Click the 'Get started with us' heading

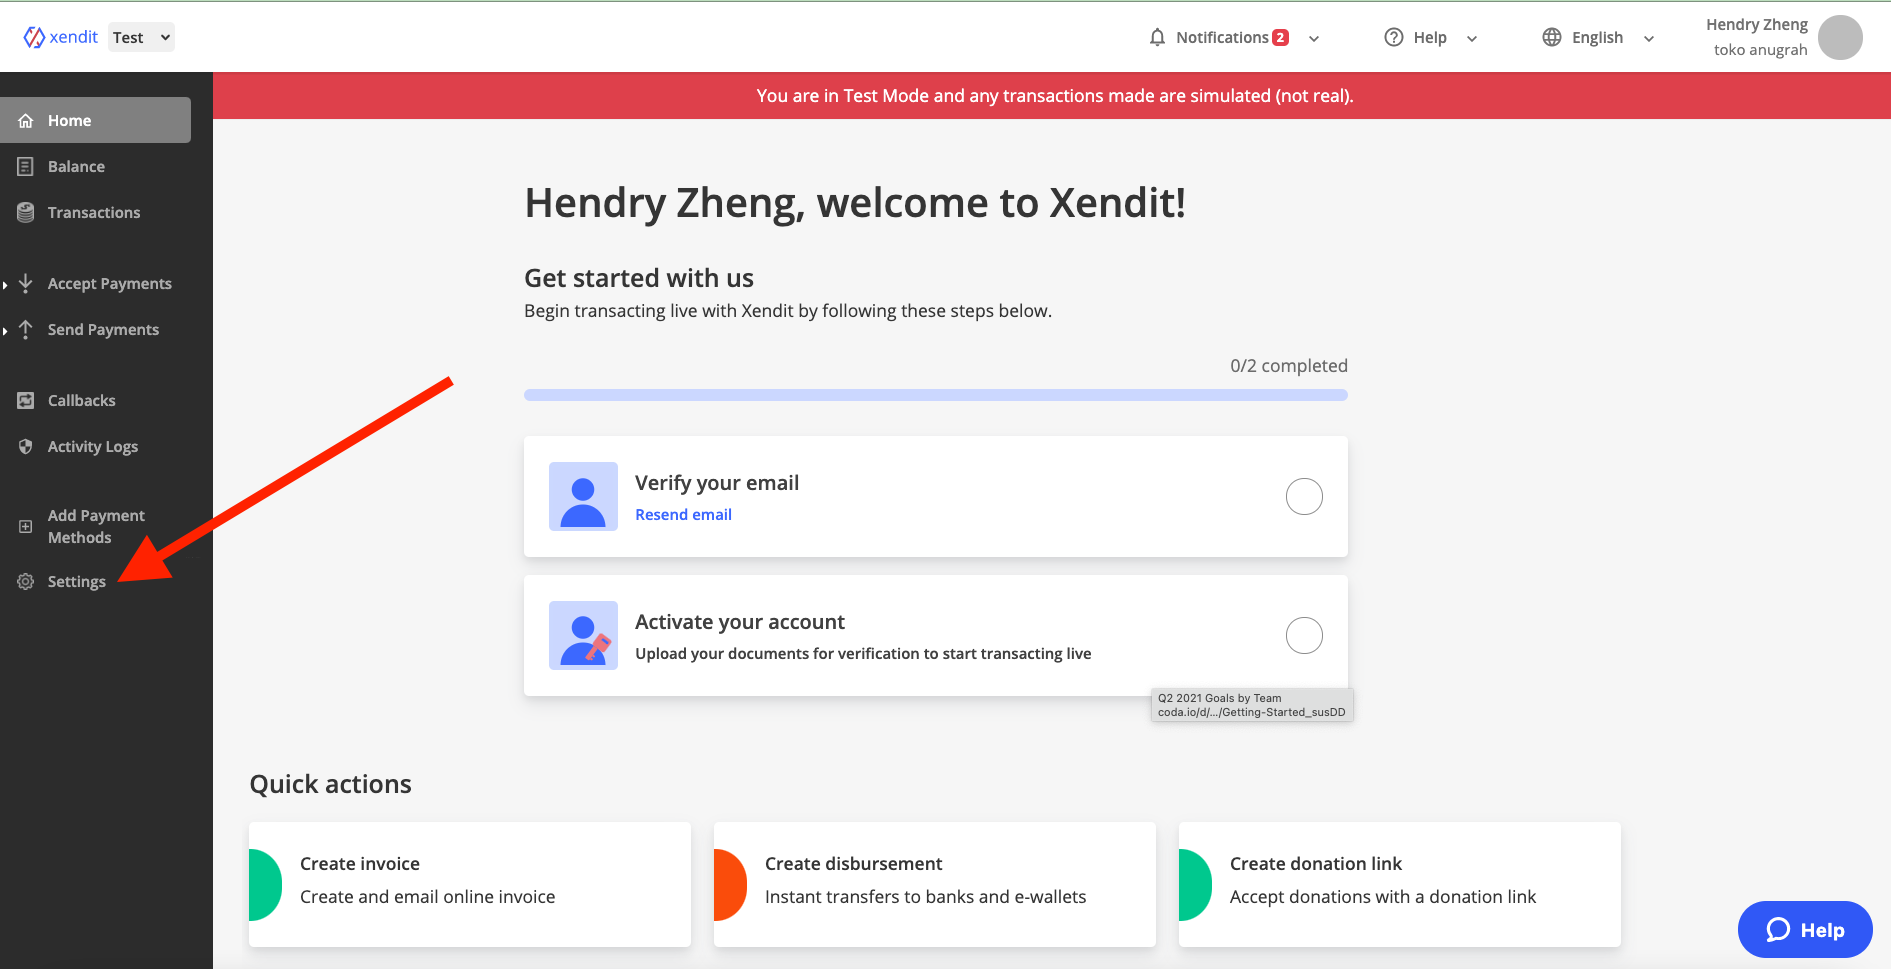[x=639, y=278]
